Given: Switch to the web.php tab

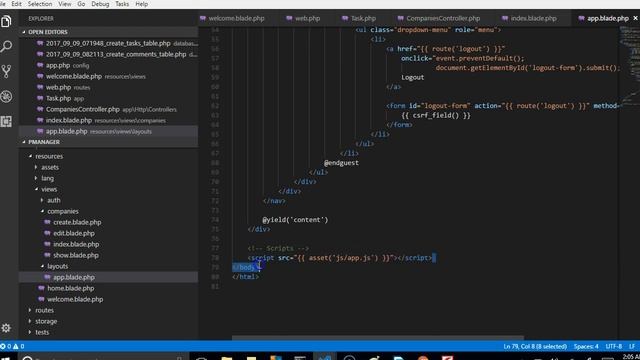Looking at the screenshot, I should (x=303, y=18).
